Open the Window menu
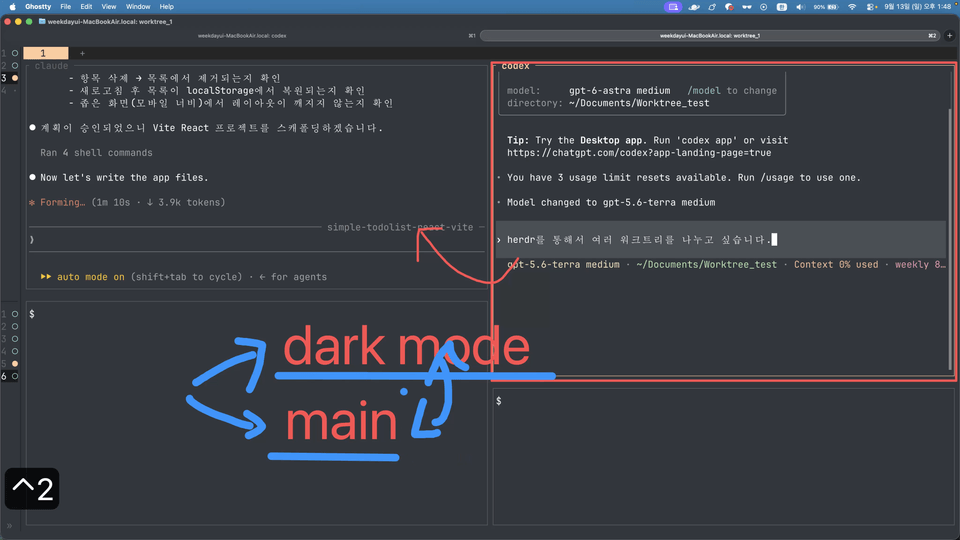960x540 pixels. [x=138, y=7]
